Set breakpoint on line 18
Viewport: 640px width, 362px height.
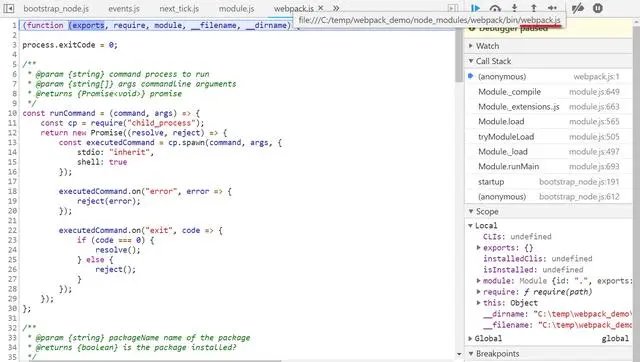(12, 191)
